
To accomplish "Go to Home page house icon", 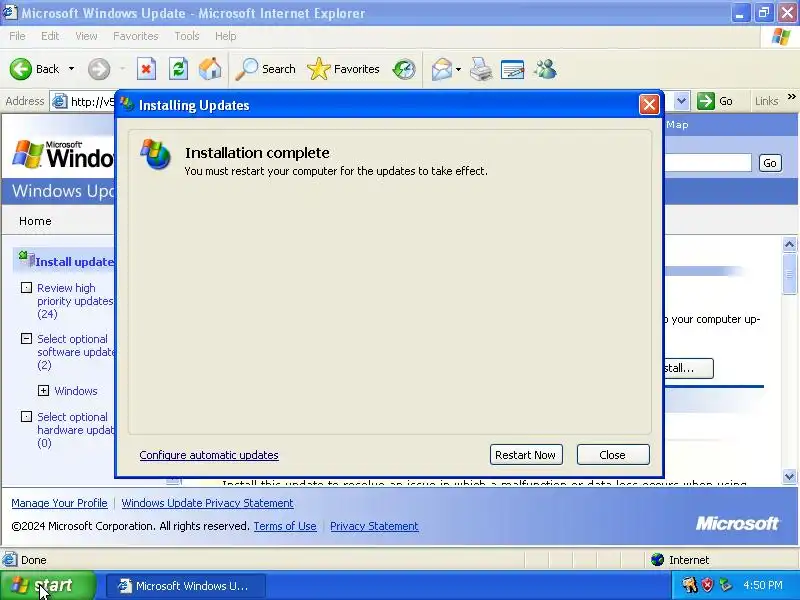I will [210, 69].
